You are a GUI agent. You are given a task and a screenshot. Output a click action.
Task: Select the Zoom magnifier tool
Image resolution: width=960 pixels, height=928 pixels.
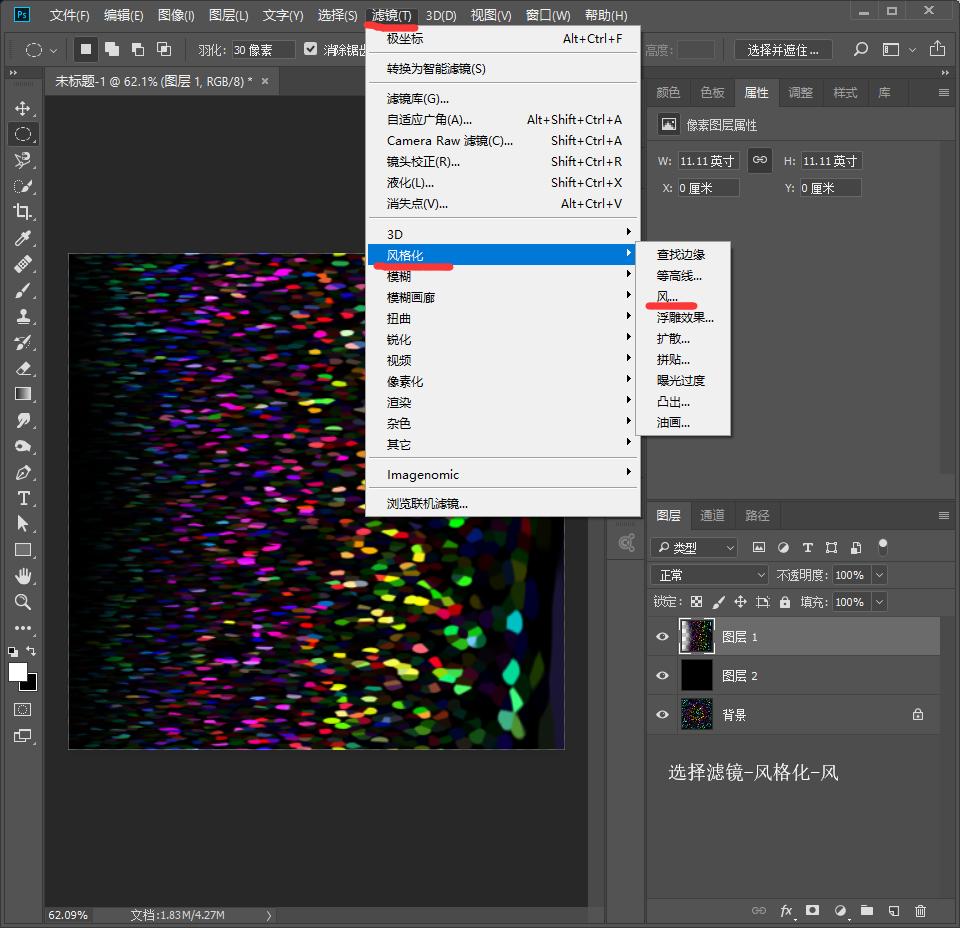point(22,602)
